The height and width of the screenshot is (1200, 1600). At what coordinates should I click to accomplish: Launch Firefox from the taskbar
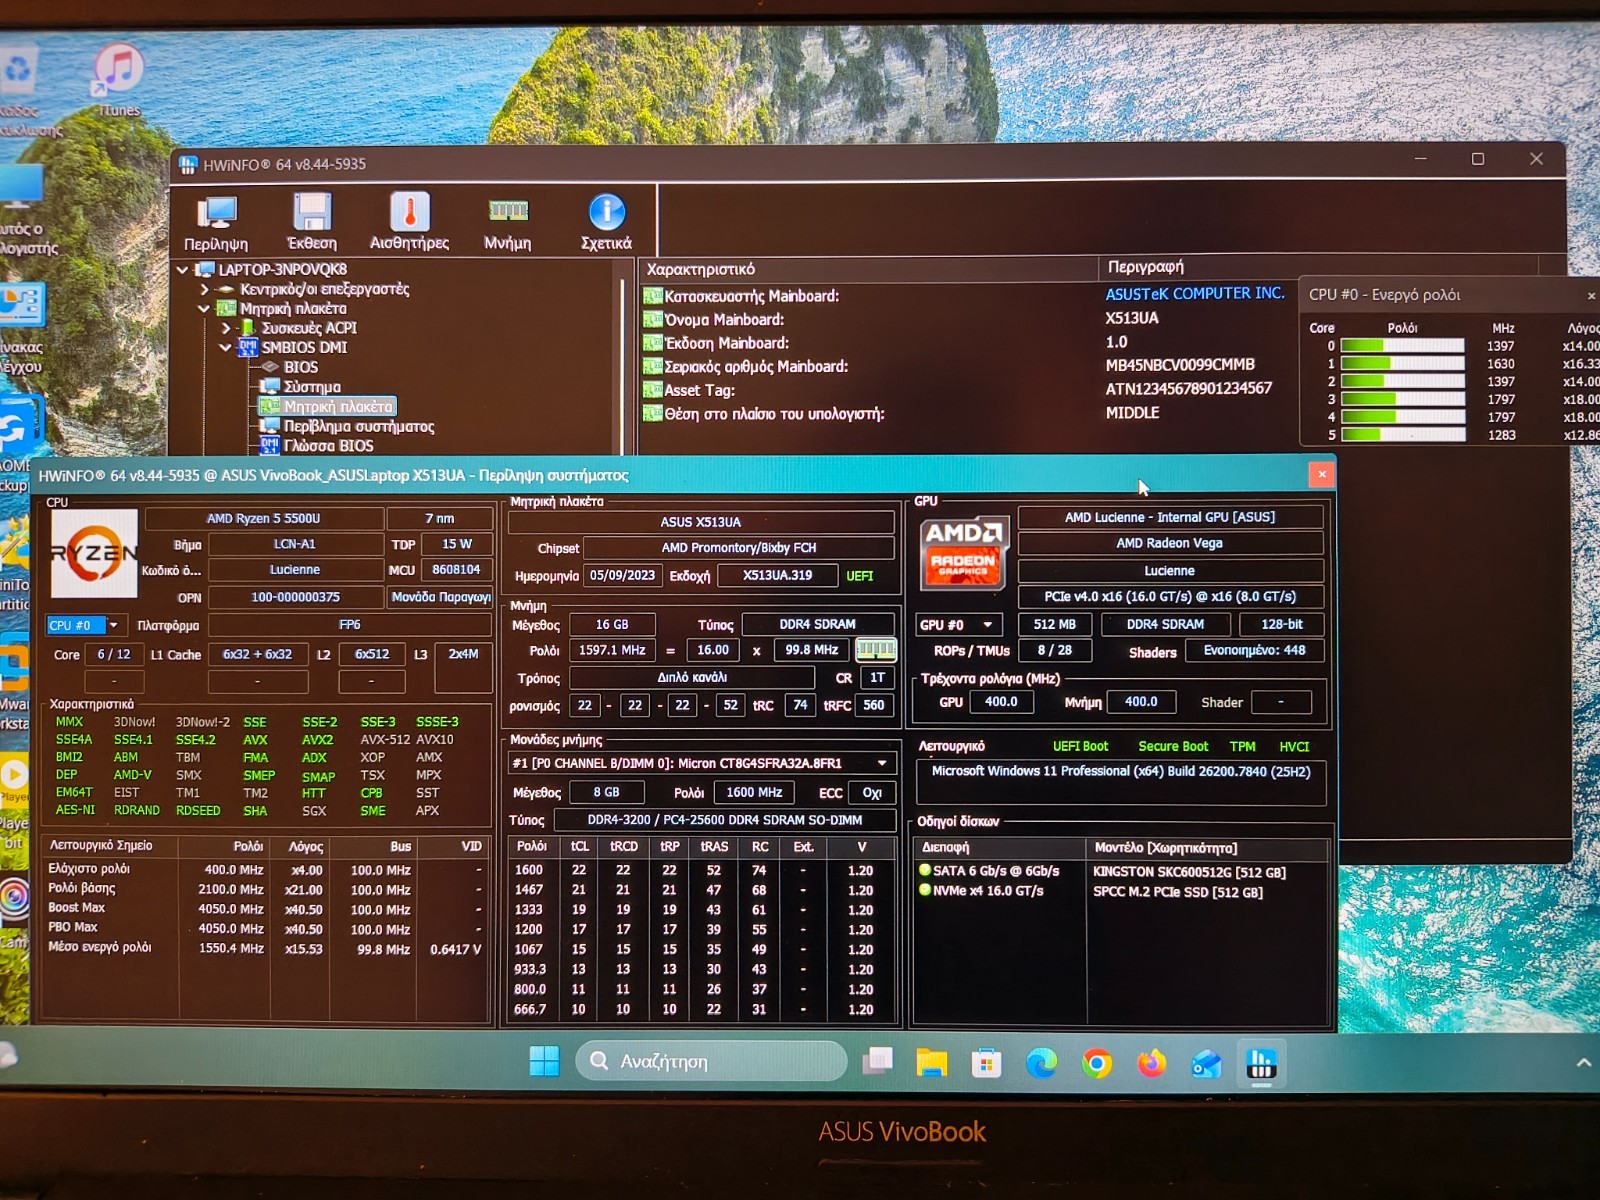pos(1151,1063)
